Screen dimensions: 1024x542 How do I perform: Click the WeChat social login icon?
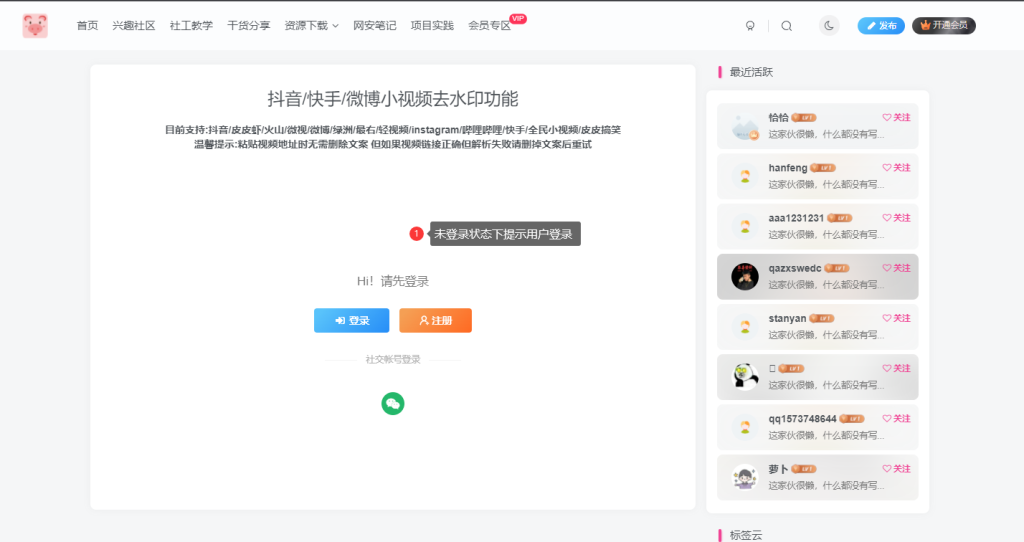(392, 404)
